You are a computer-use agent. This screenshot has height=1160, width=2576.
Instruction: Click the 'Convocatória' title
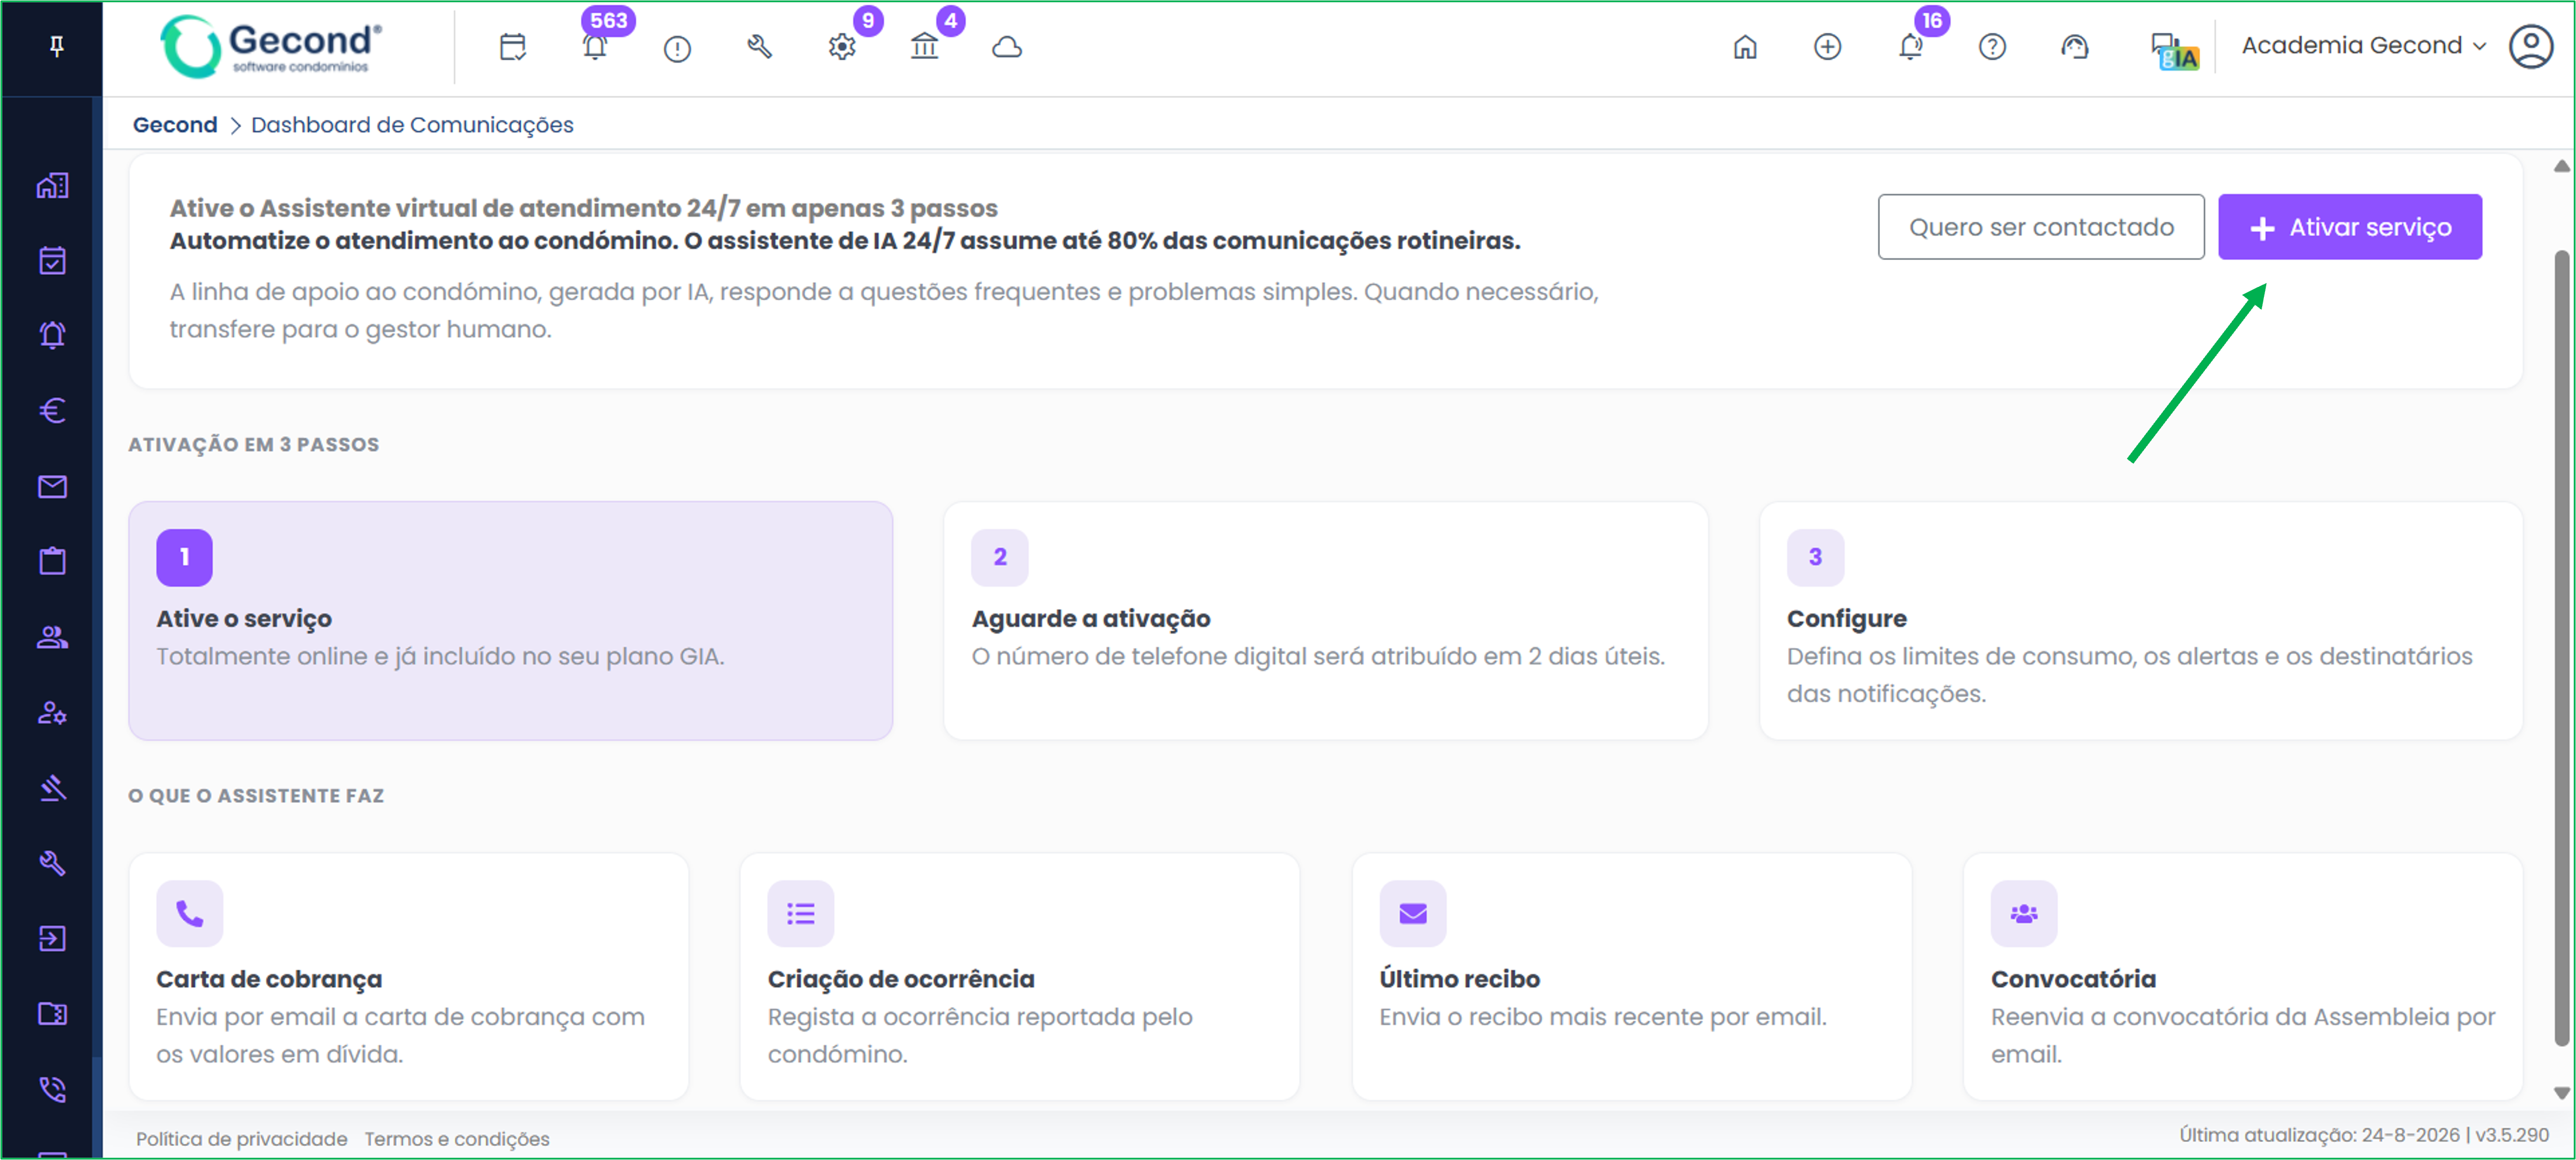[x=2073, y=978]
